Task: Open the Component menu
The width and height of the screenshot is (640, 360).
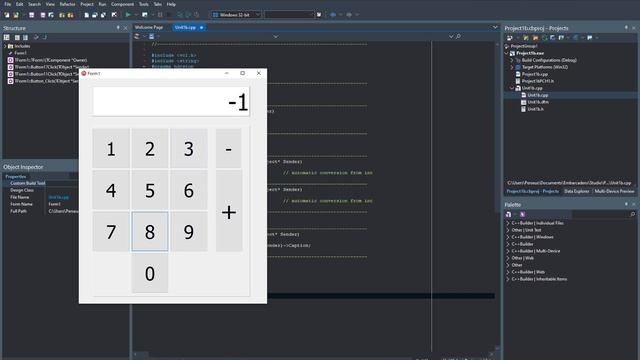Action: pyautogui.click(x=122, y=4)
